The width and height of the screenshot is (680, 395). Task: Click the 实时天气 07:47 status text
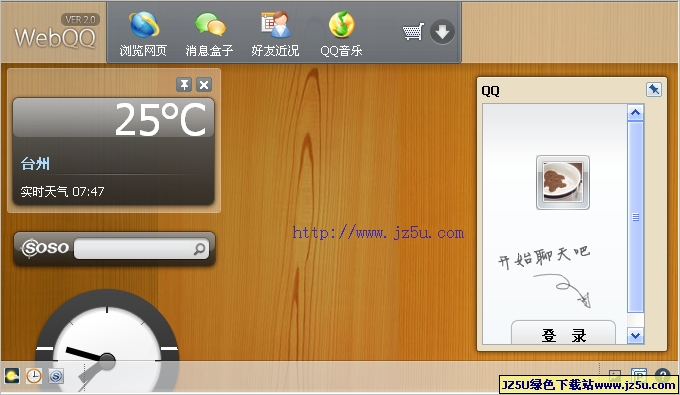coord(62,191)
